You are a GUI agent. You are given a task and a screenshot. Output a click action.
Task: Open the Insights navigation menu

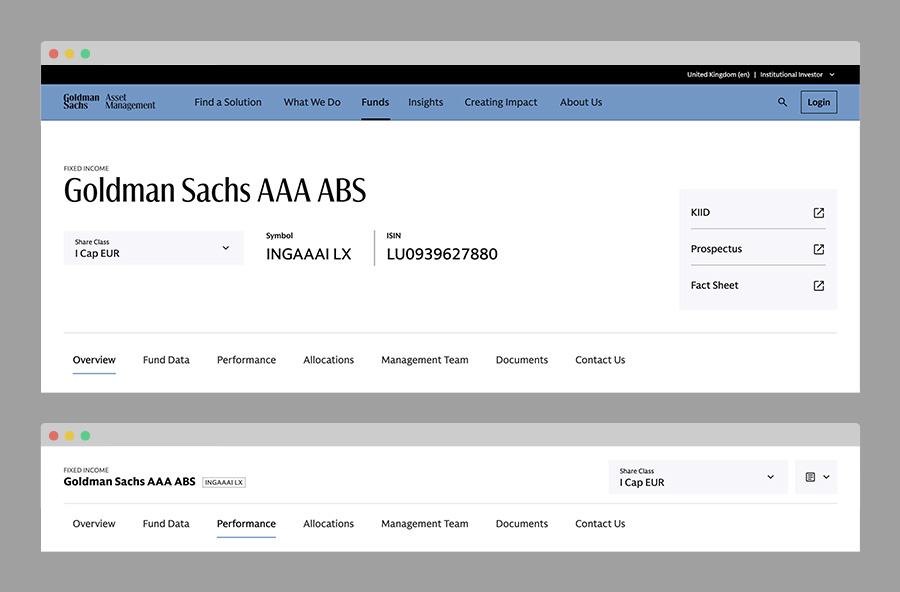click(425, 102)
